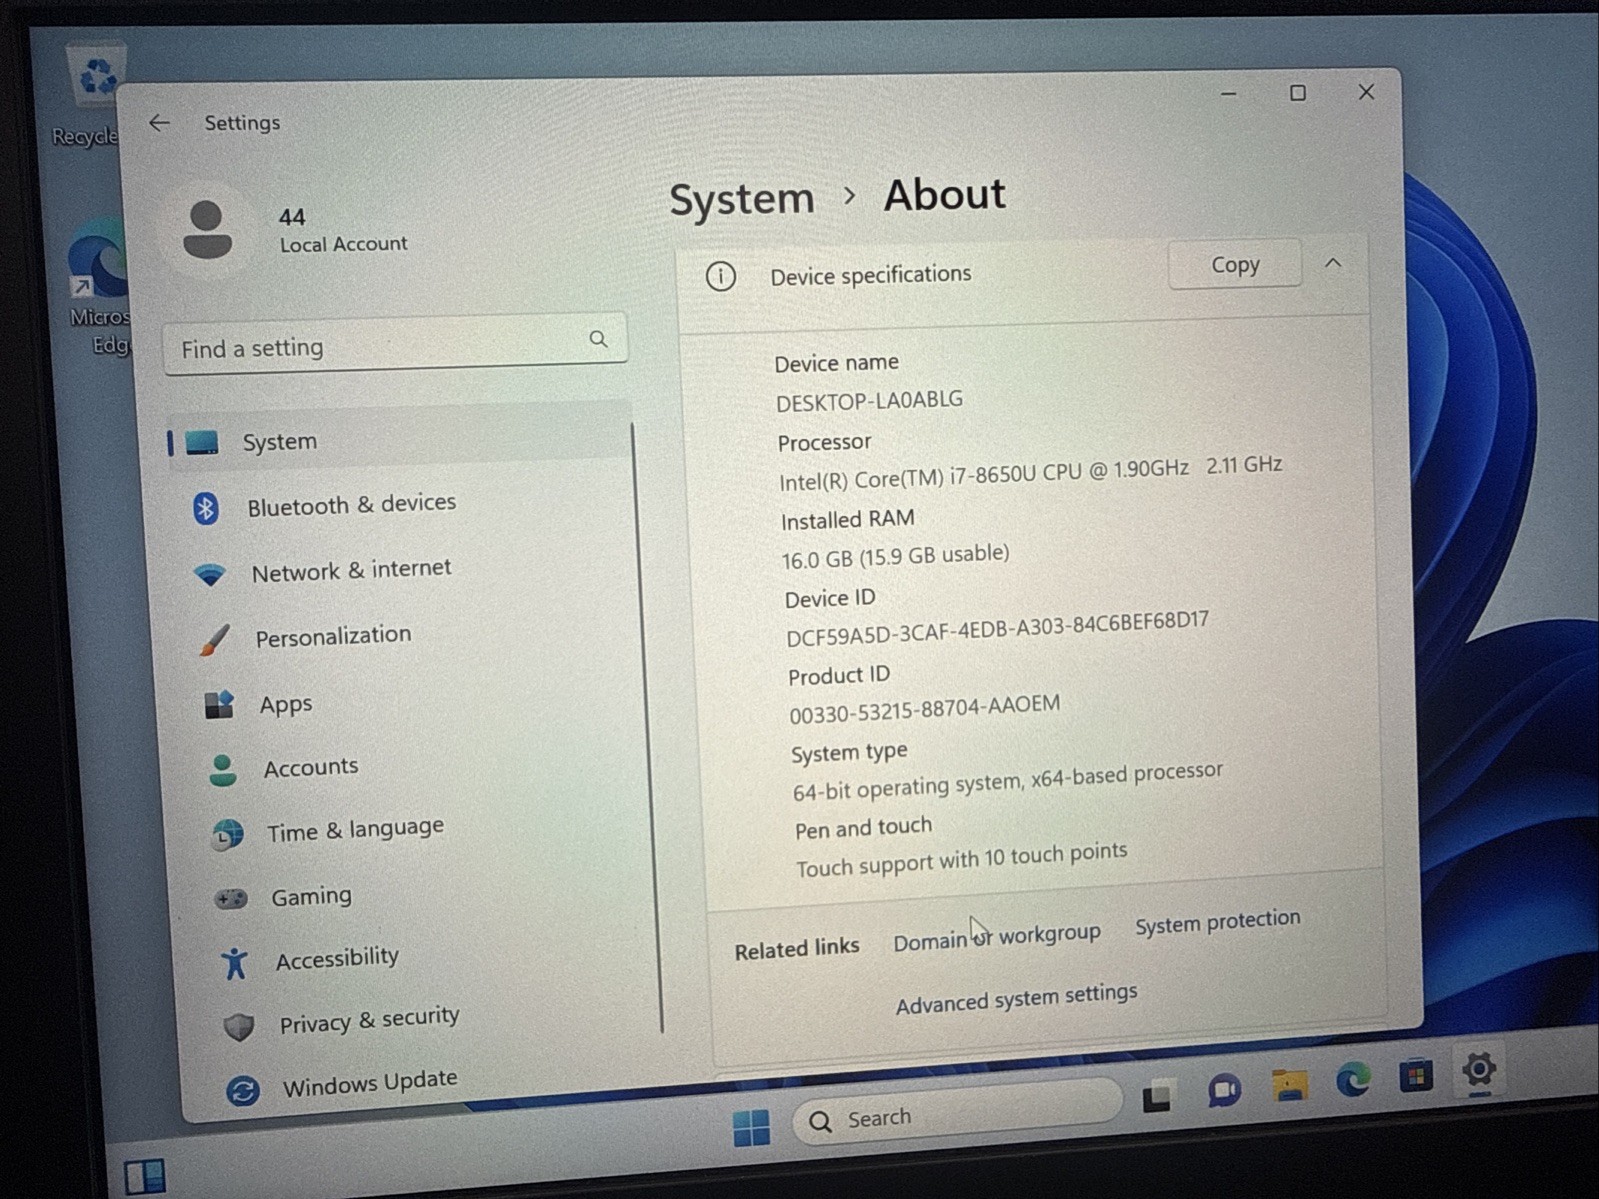
Task: Click the Personalization paintbrush icon
Action: coord(214,640)
